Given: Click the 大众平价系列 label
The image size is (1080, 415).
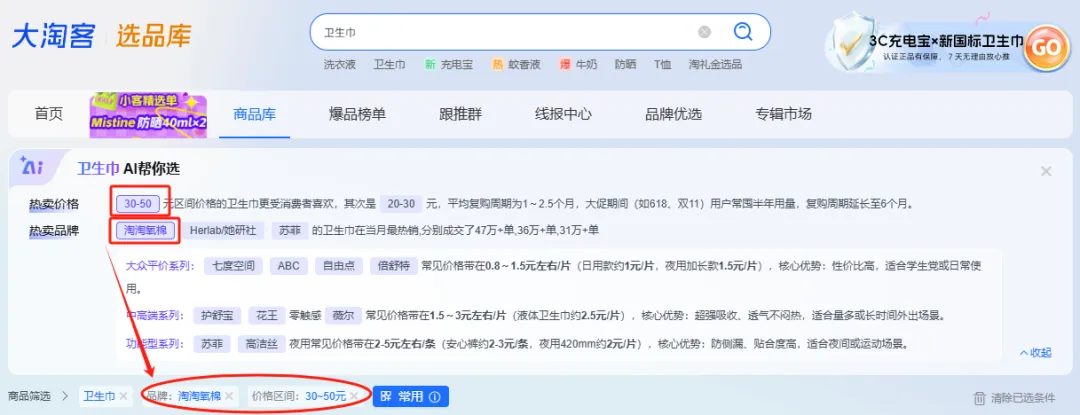Looking at the screenshot, I should coord(161,266).
